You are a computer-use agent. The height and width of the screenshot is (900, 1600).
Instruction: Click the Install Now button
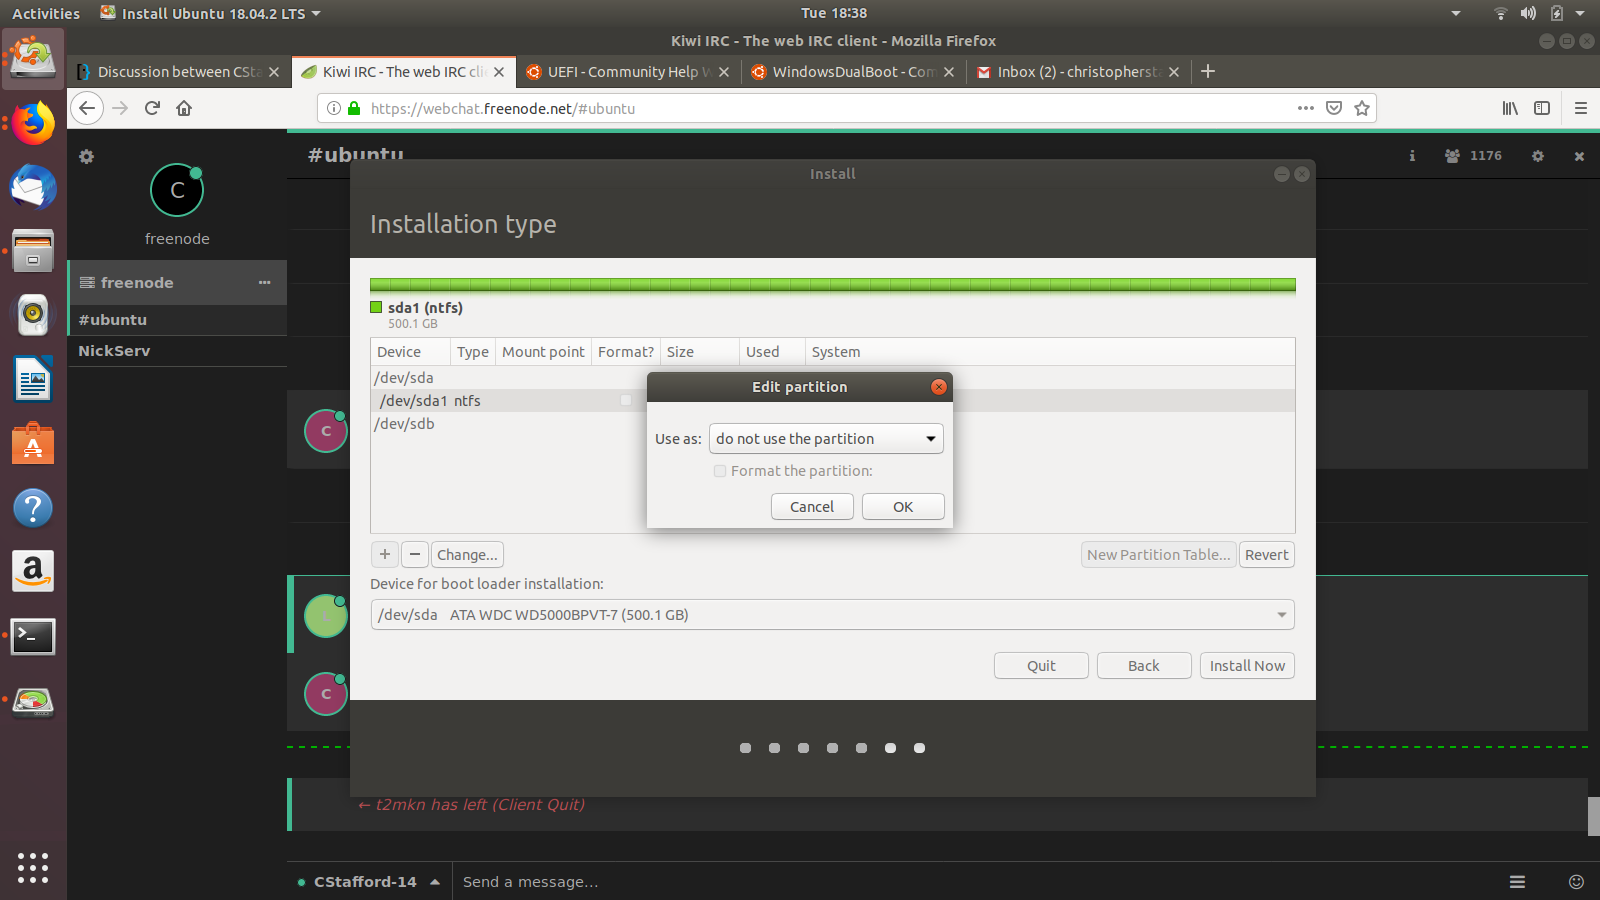click(1247, 666)
